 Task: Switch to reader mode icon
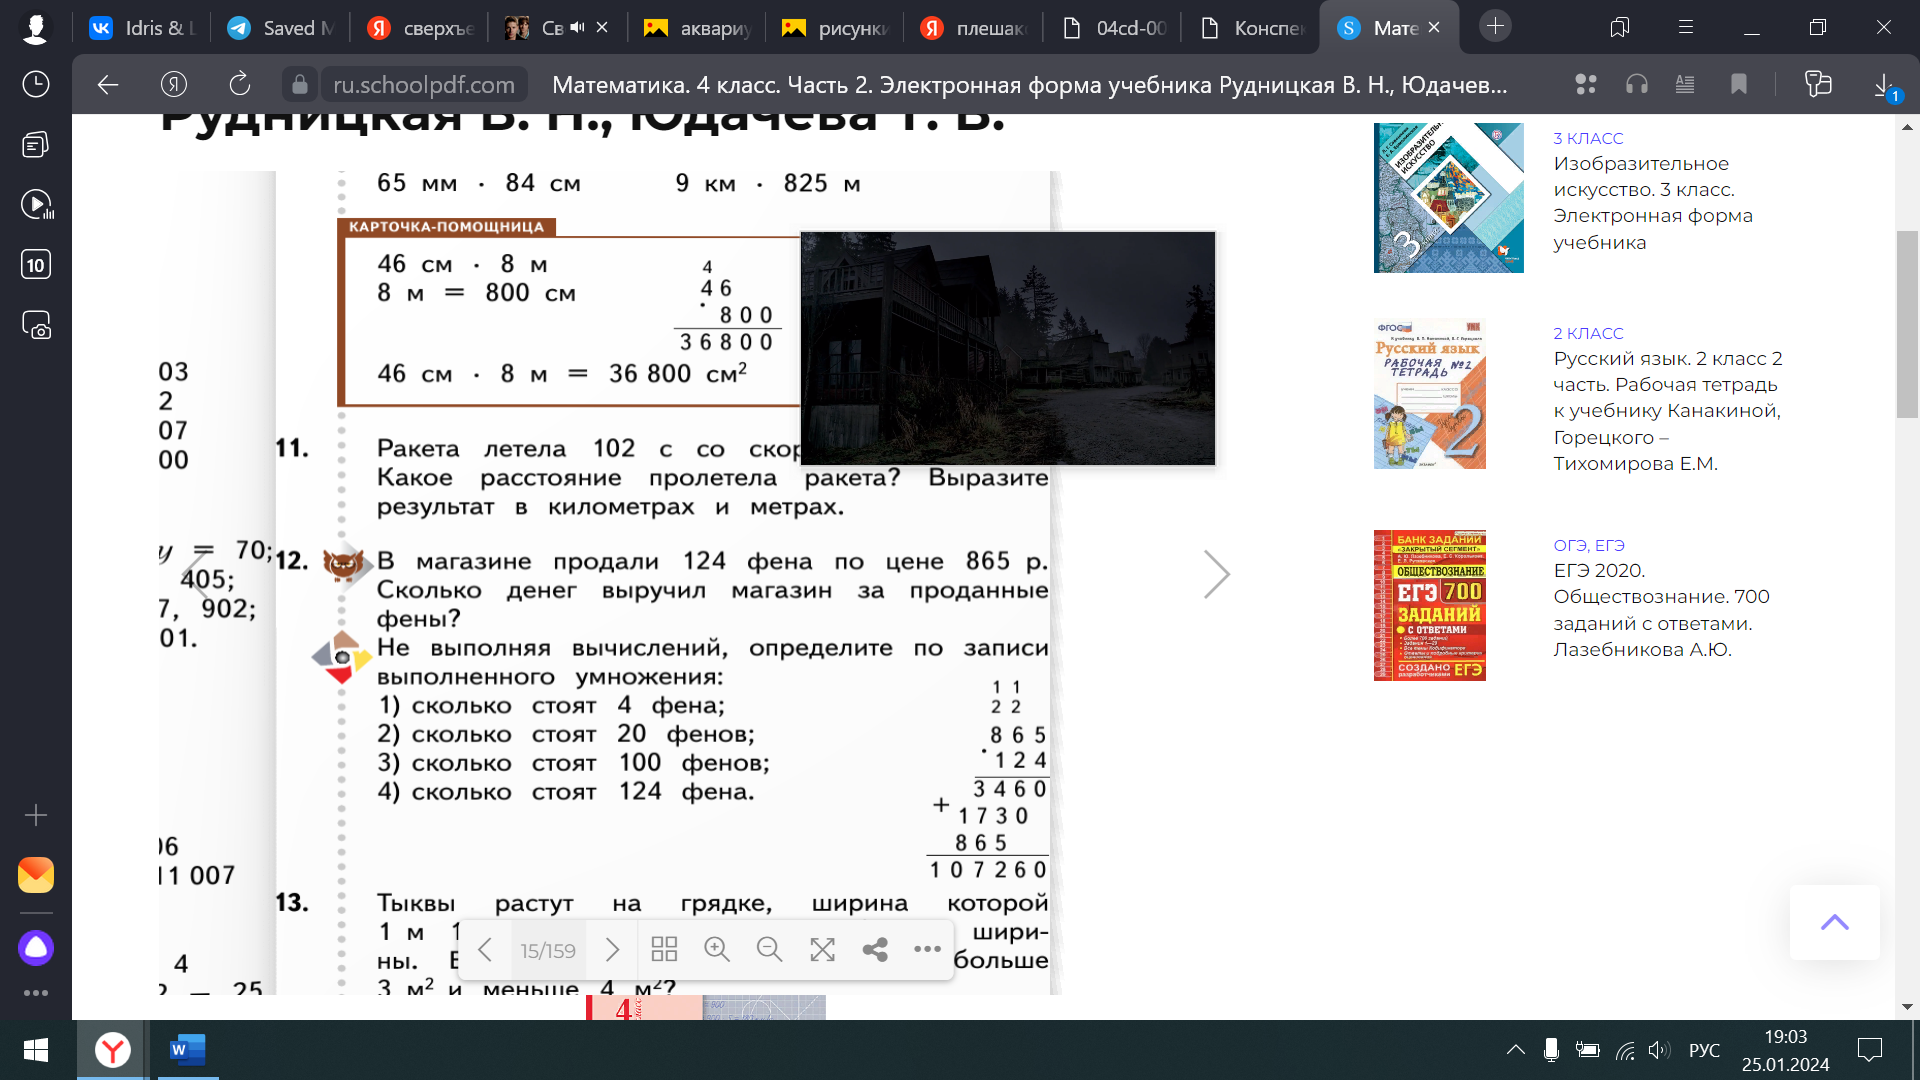tap(1685, 85)
